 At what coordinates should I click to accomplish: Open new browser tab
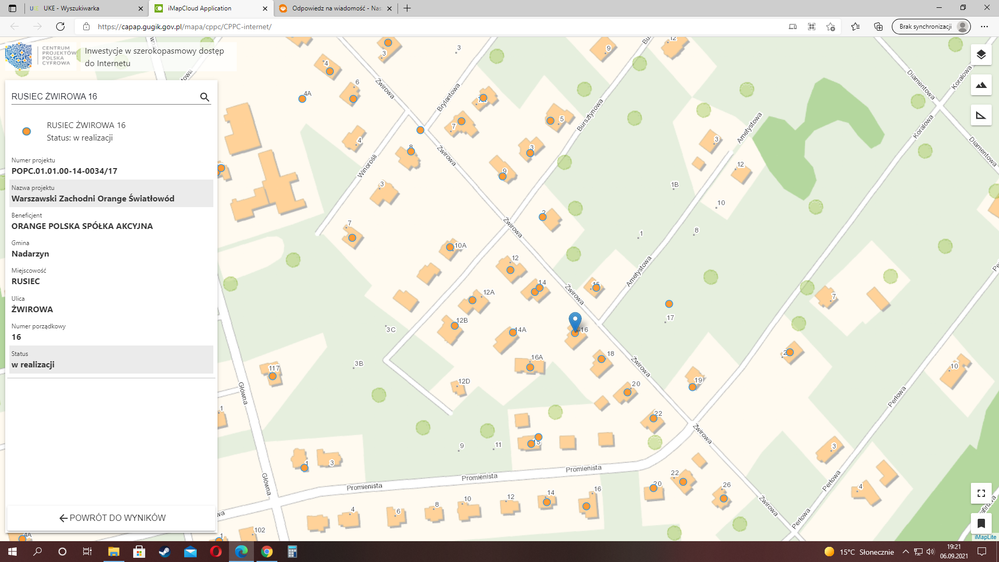pos(407,8)
